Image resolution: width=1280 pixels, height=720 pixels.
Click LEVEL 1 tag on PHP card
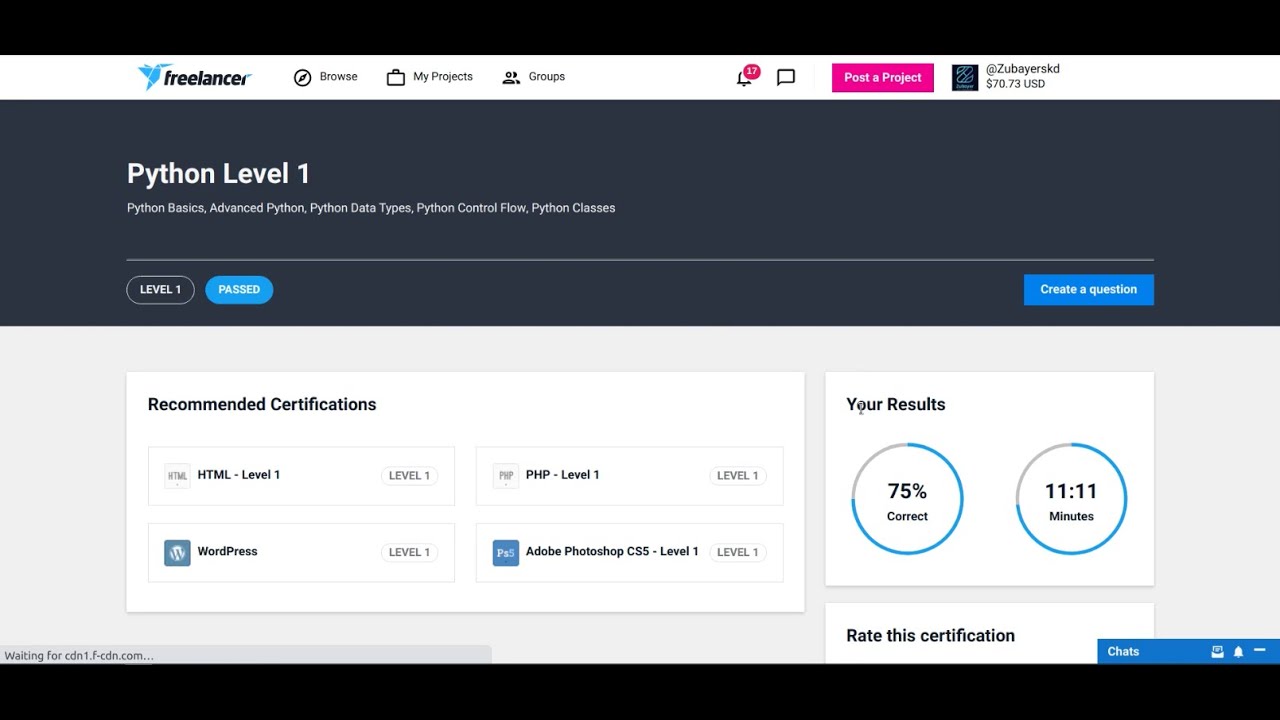pos(738,476)
